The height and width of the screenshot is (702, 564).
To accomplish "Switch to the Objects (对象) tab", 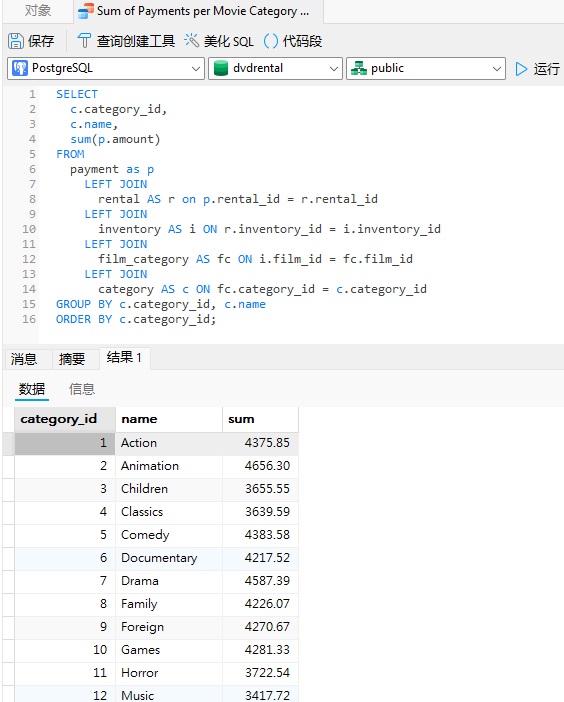I will pos(38,10).
